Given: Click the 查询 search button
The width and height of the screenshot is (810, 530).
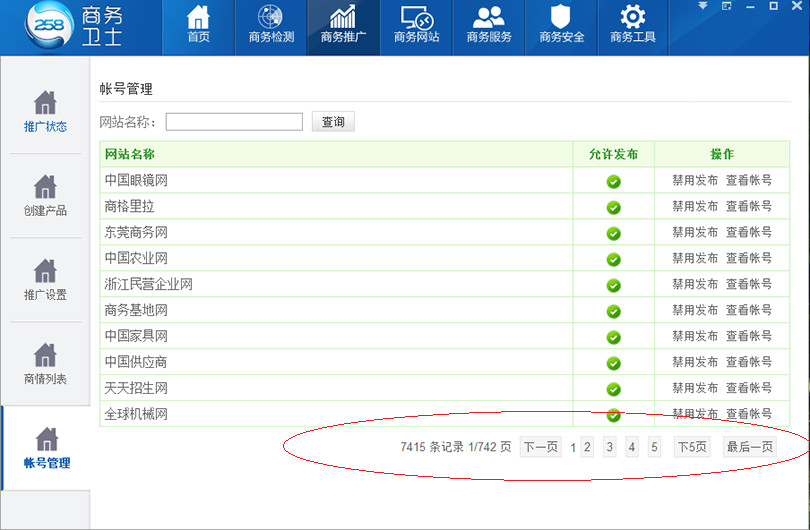Looking at the screenshot, I should coord(333,121).
